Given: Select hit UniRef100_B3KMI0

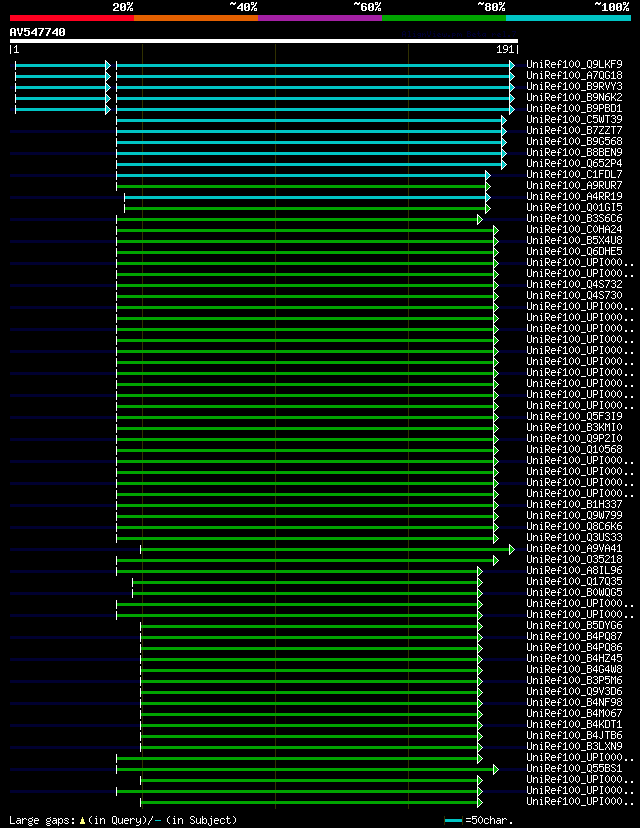Looking at the screenshot, I should 574,427.
